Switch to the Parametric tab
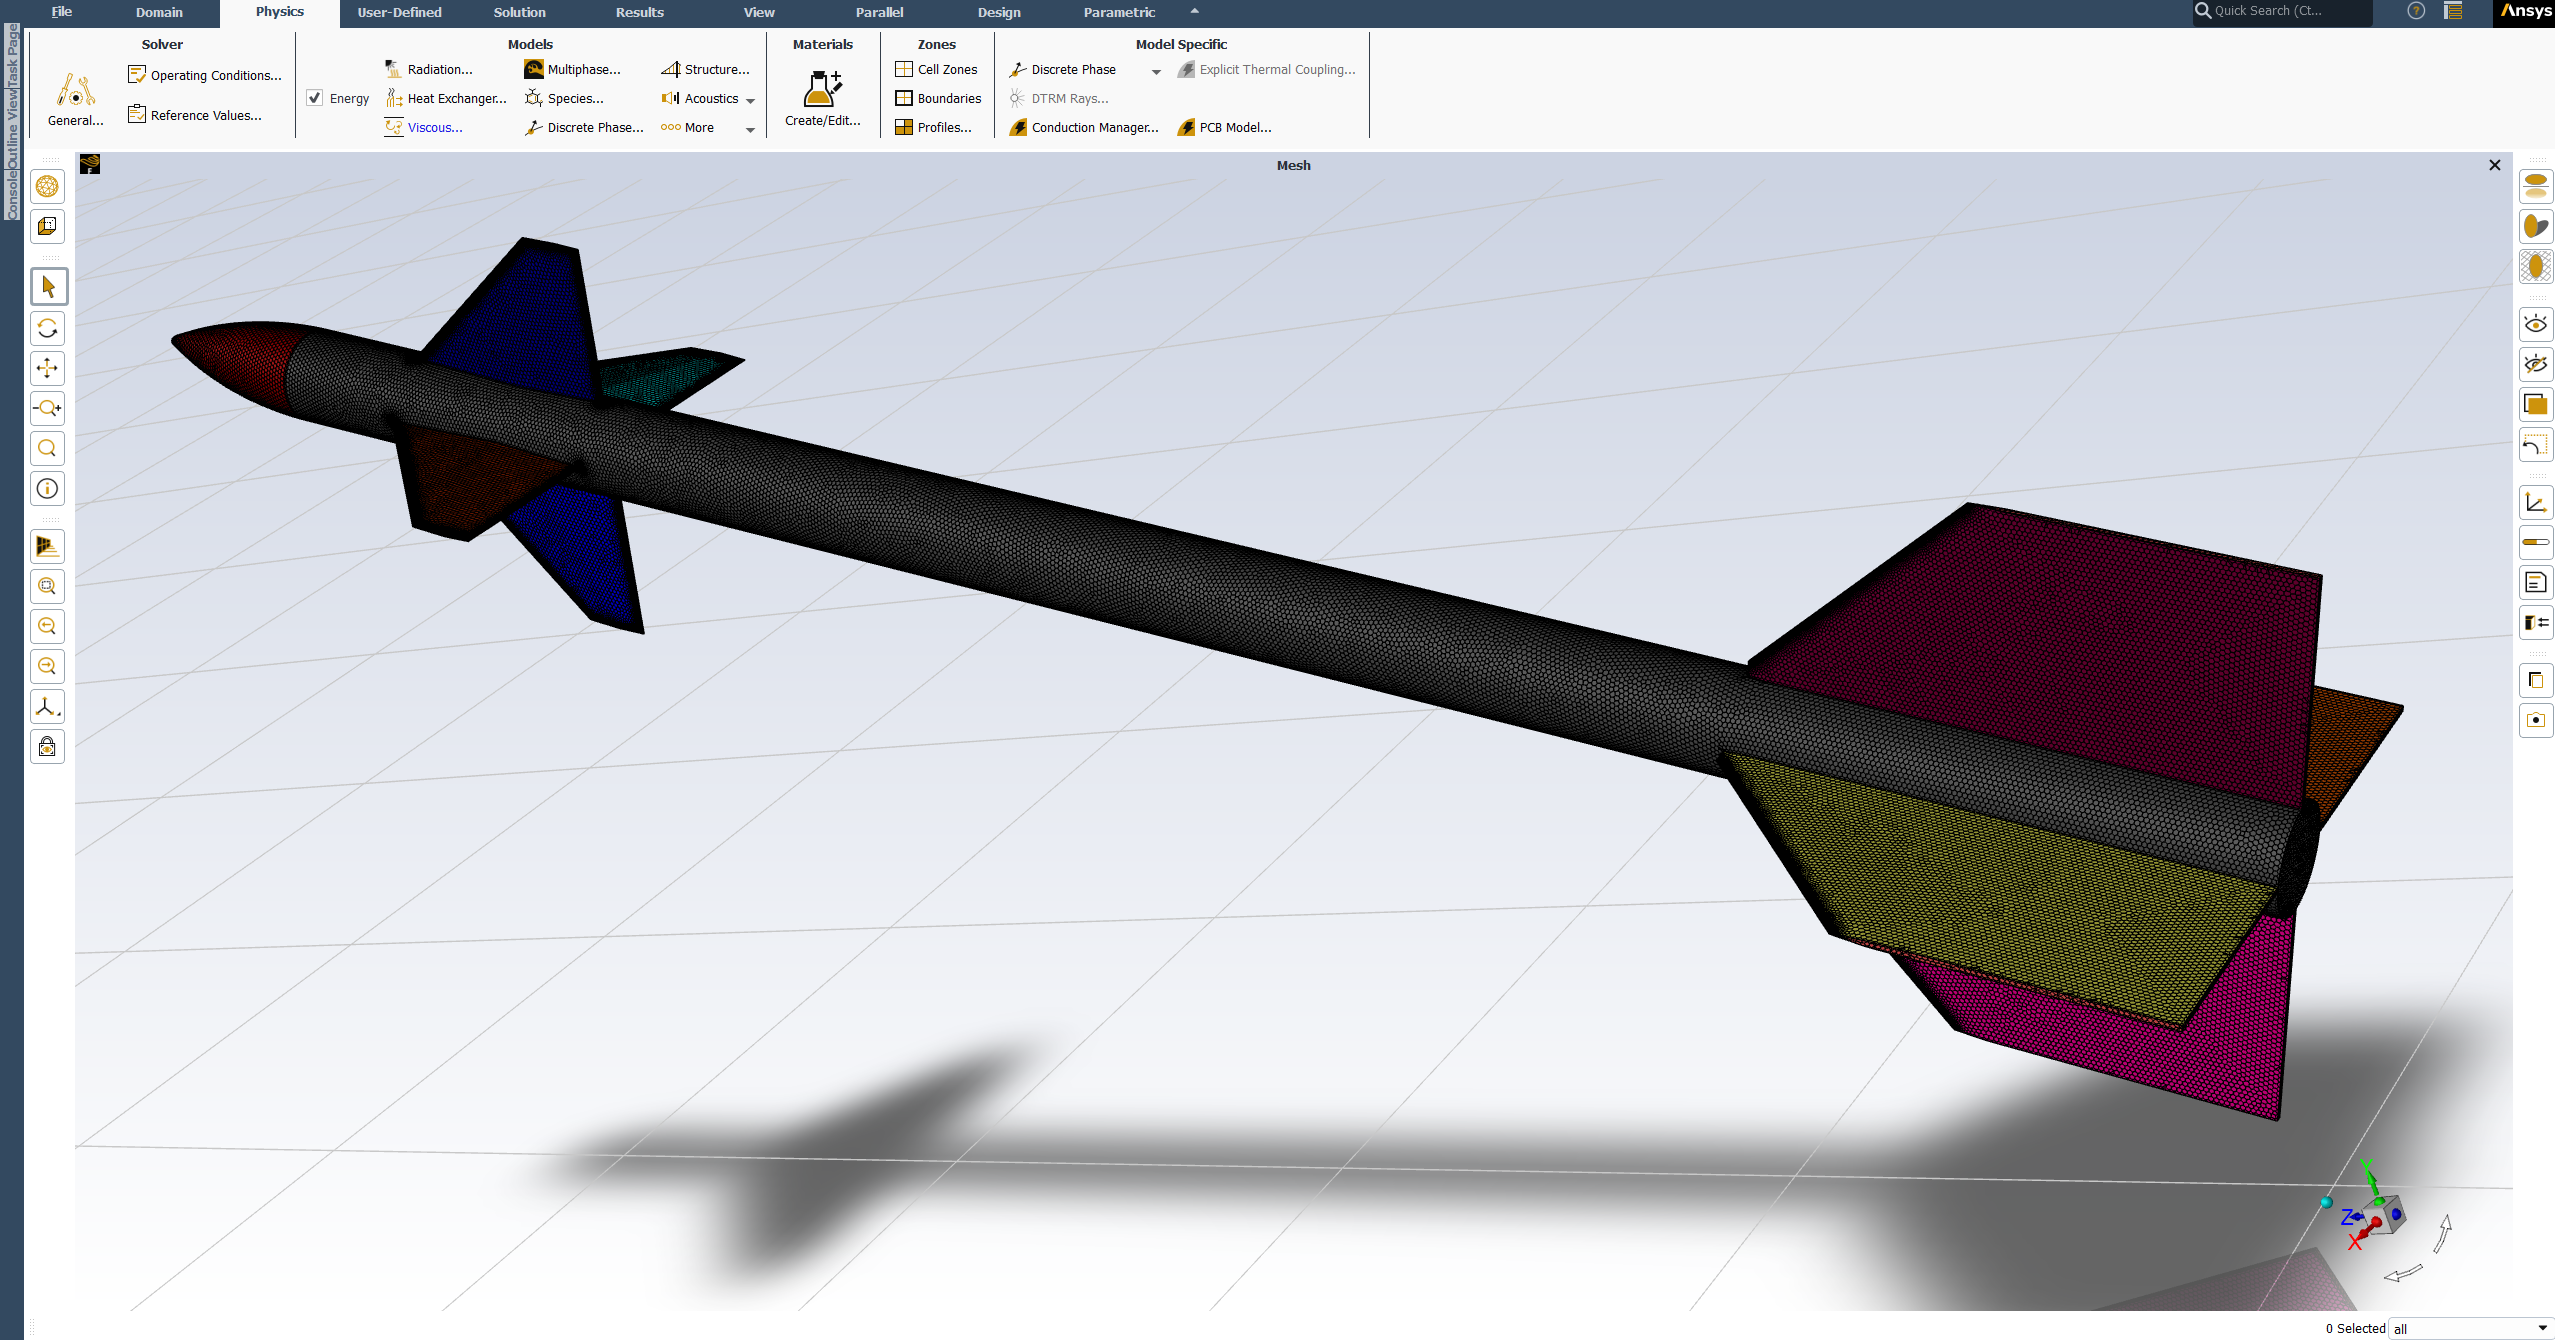2555x1340 pixels. 1119,12
